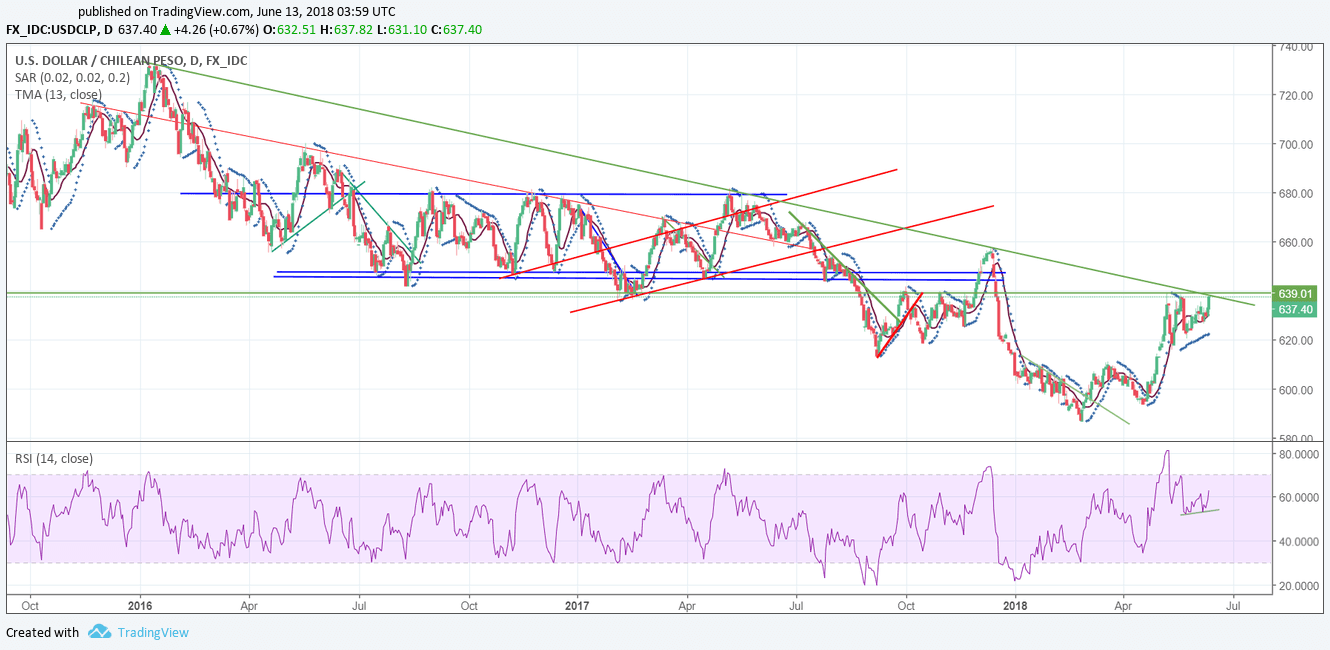Click the first Oct label on time axis

30,605
